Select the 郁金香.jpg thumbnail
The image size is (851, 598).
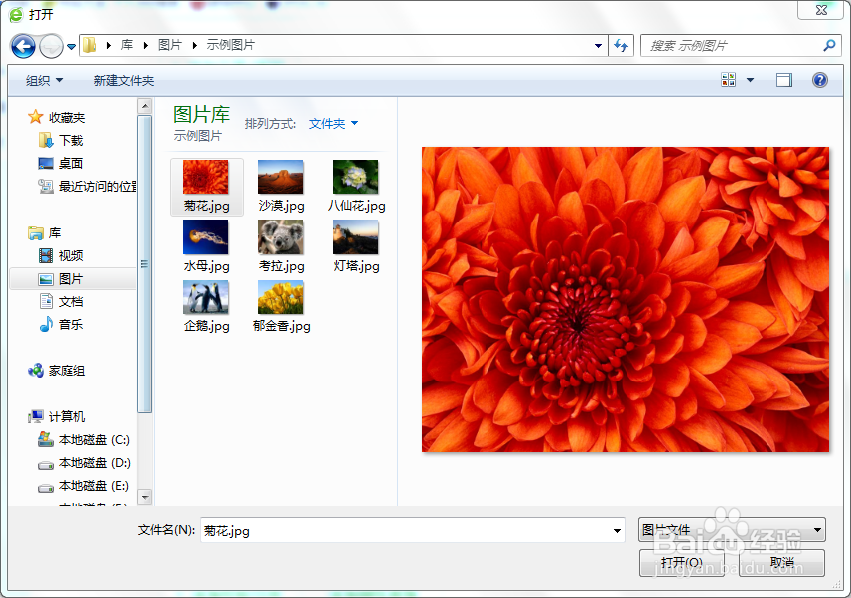click(281, 307)
